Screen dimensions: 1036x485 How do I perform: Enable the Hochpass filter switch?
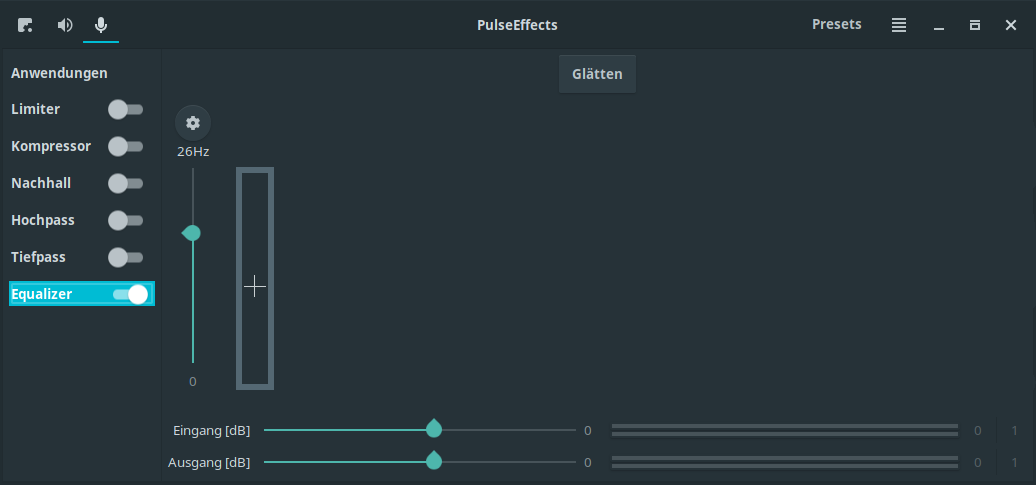tap(126, 220)
